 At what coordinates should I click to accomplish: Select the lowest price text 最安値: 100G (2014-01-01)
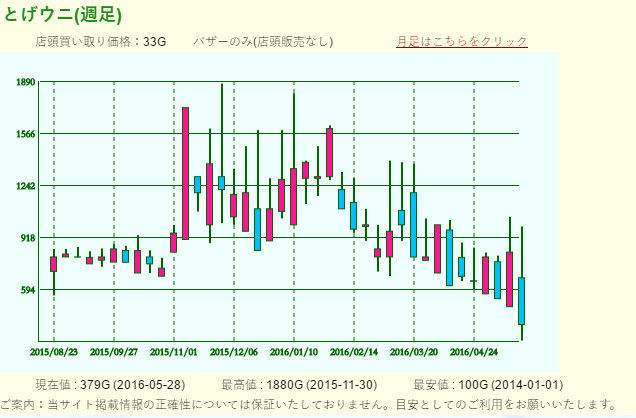pyautogui.click(x=488, y=384)
